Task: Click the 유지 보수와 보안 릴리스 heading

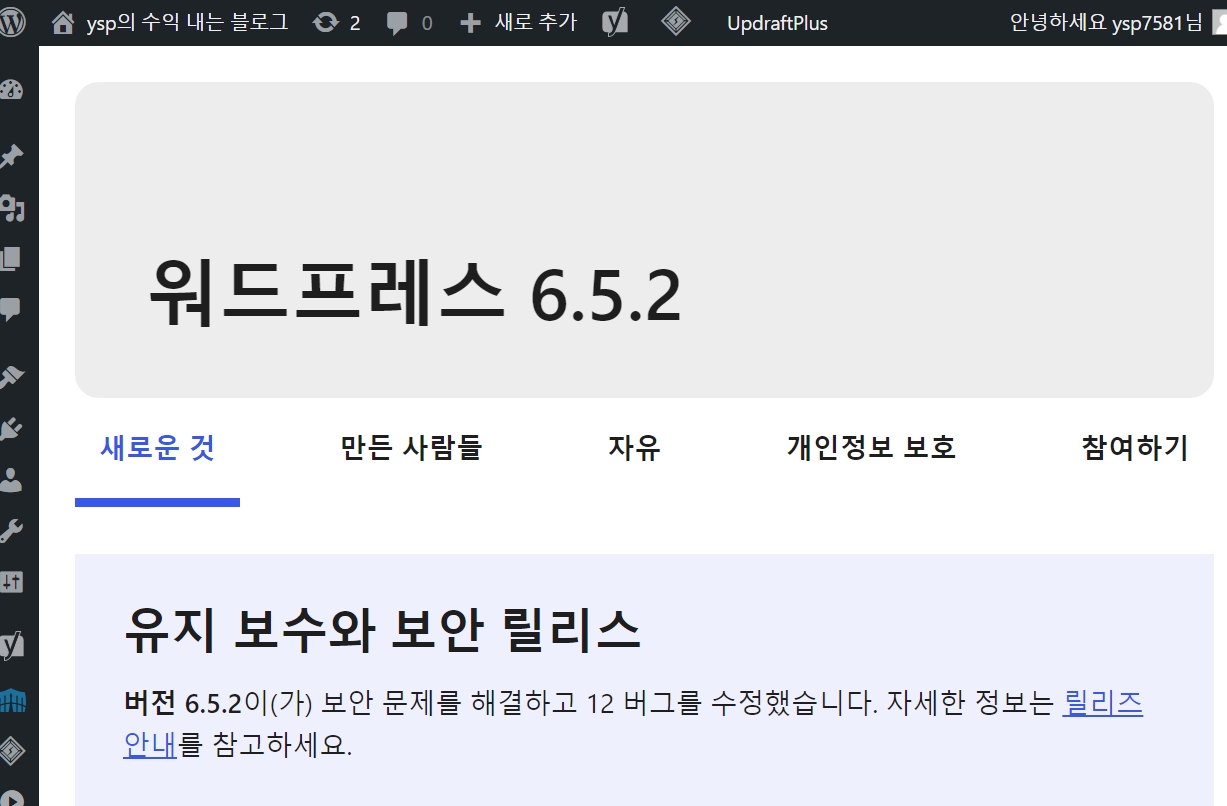Action: click(x=382, y=629)
